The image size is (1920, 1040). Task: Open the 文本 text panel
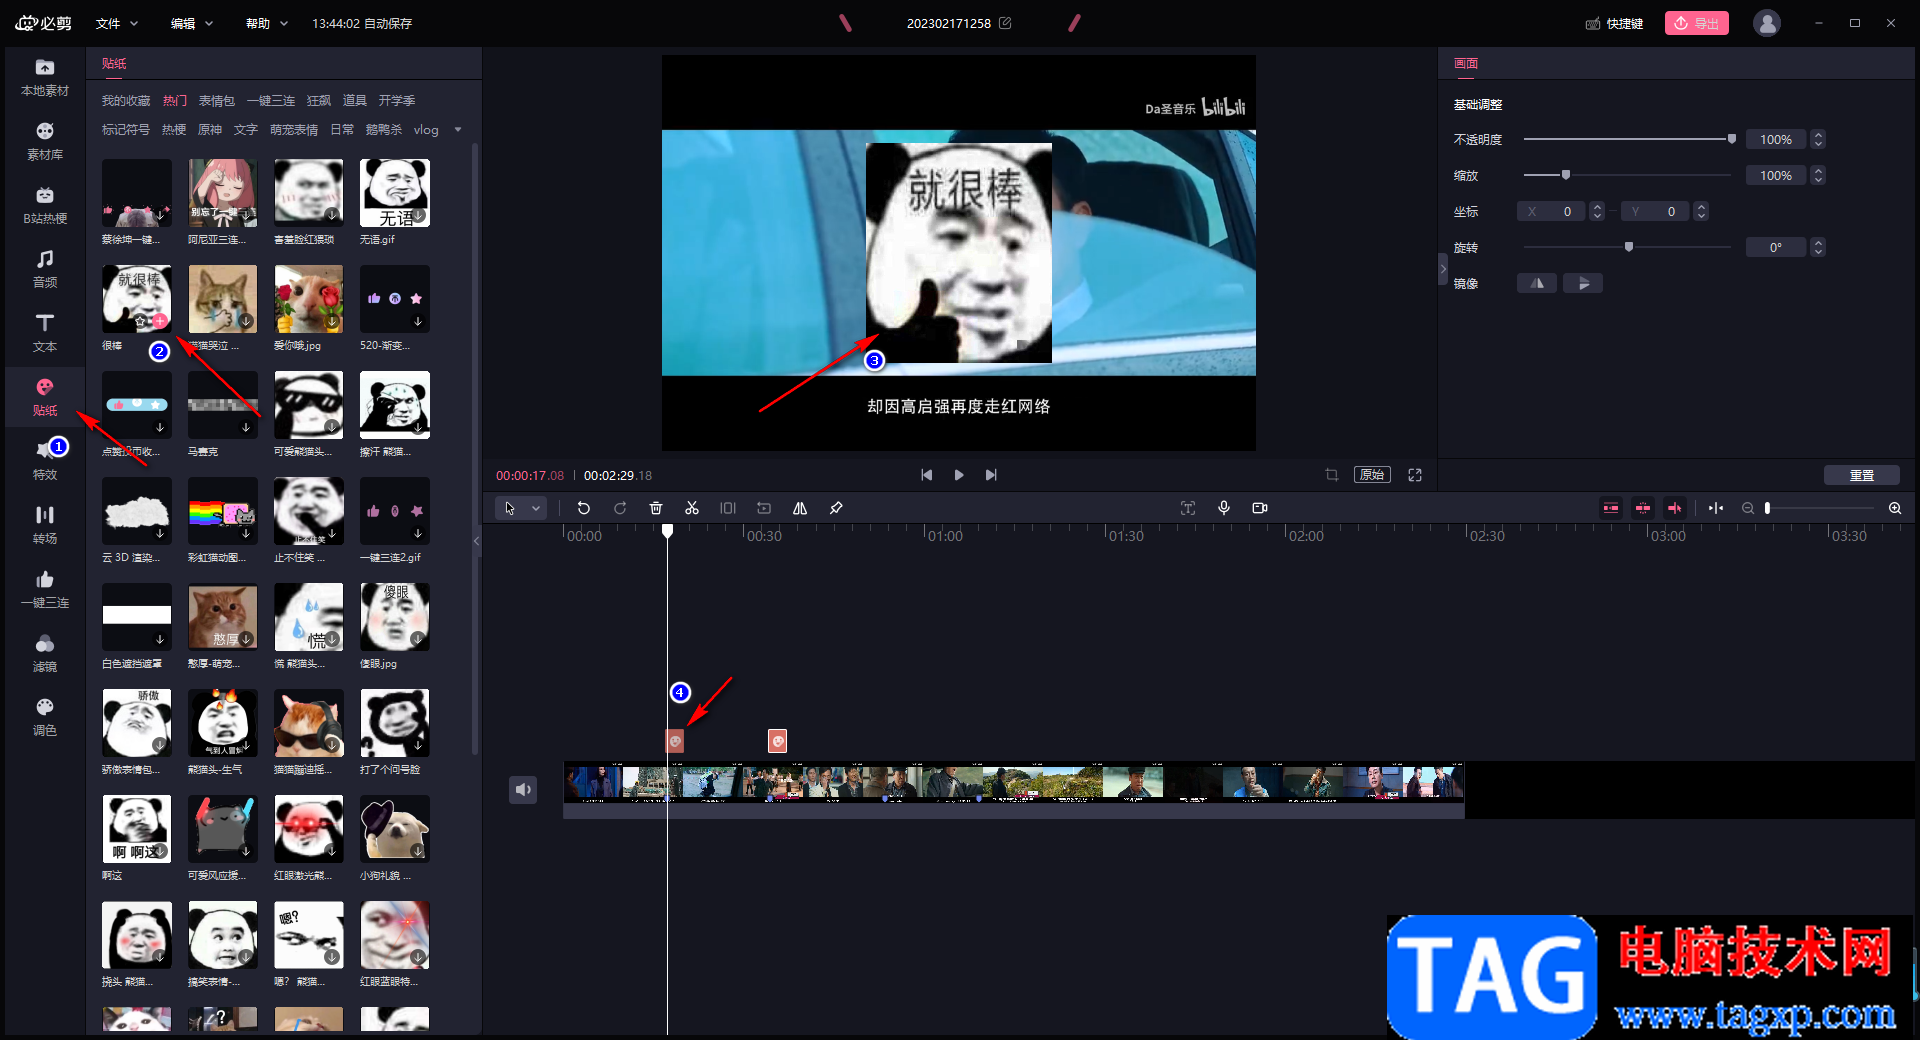[x=45, y=333]
